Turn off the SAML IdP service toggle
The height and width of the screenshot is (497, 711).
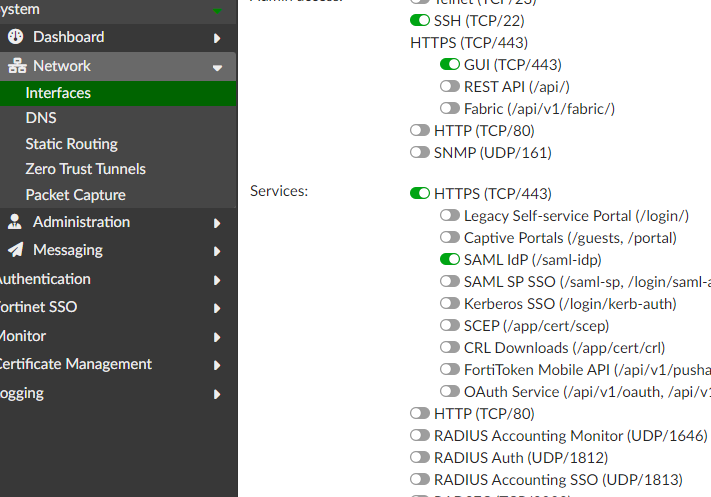pyautogui.click(x=450, y=259)
